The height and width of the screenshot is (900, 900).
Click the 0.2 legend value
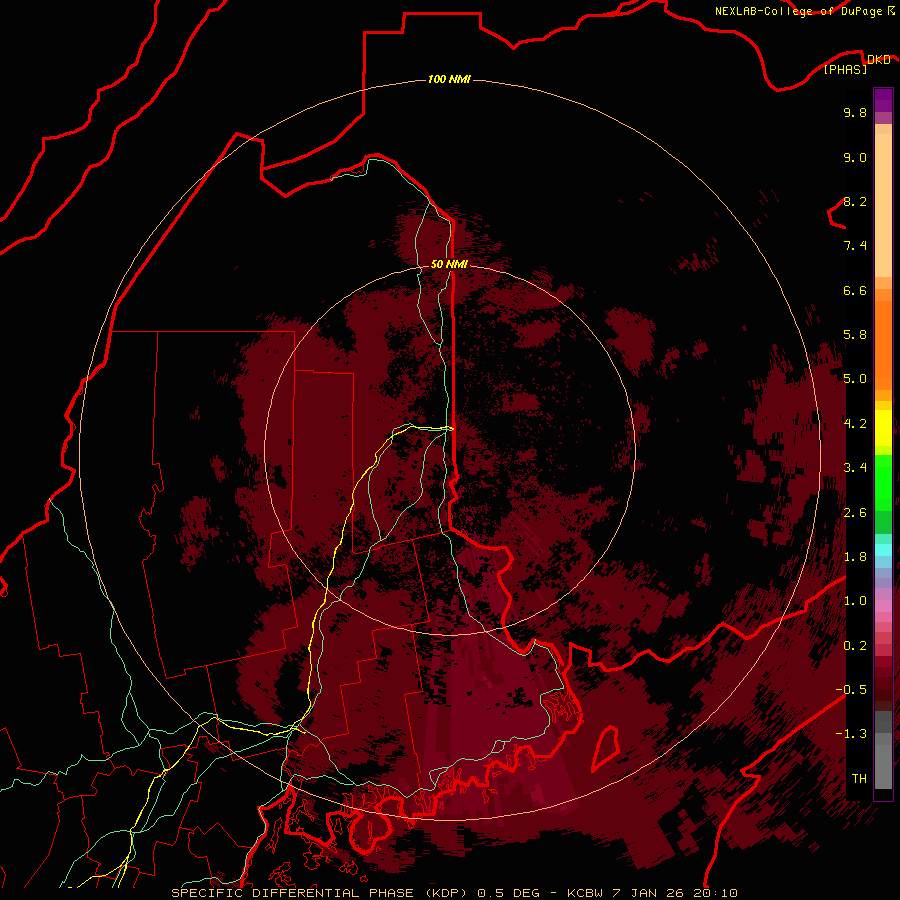pyautogui.click(x=855, y=646)
